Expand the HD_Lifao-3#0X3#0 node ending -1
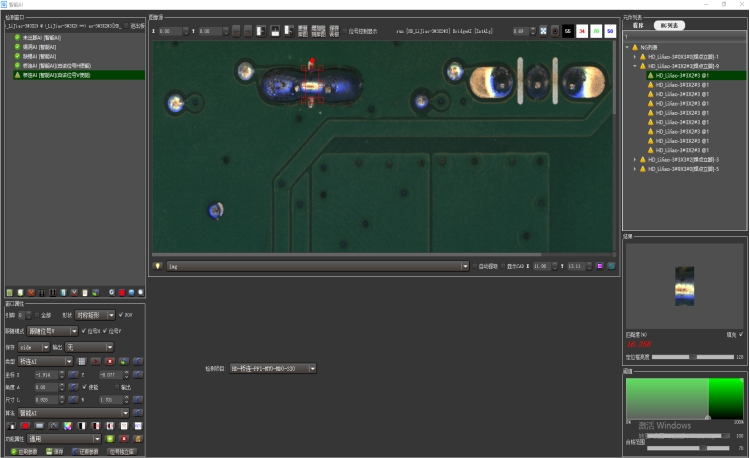Screen dimensions: 750x458 coord(634,56)
